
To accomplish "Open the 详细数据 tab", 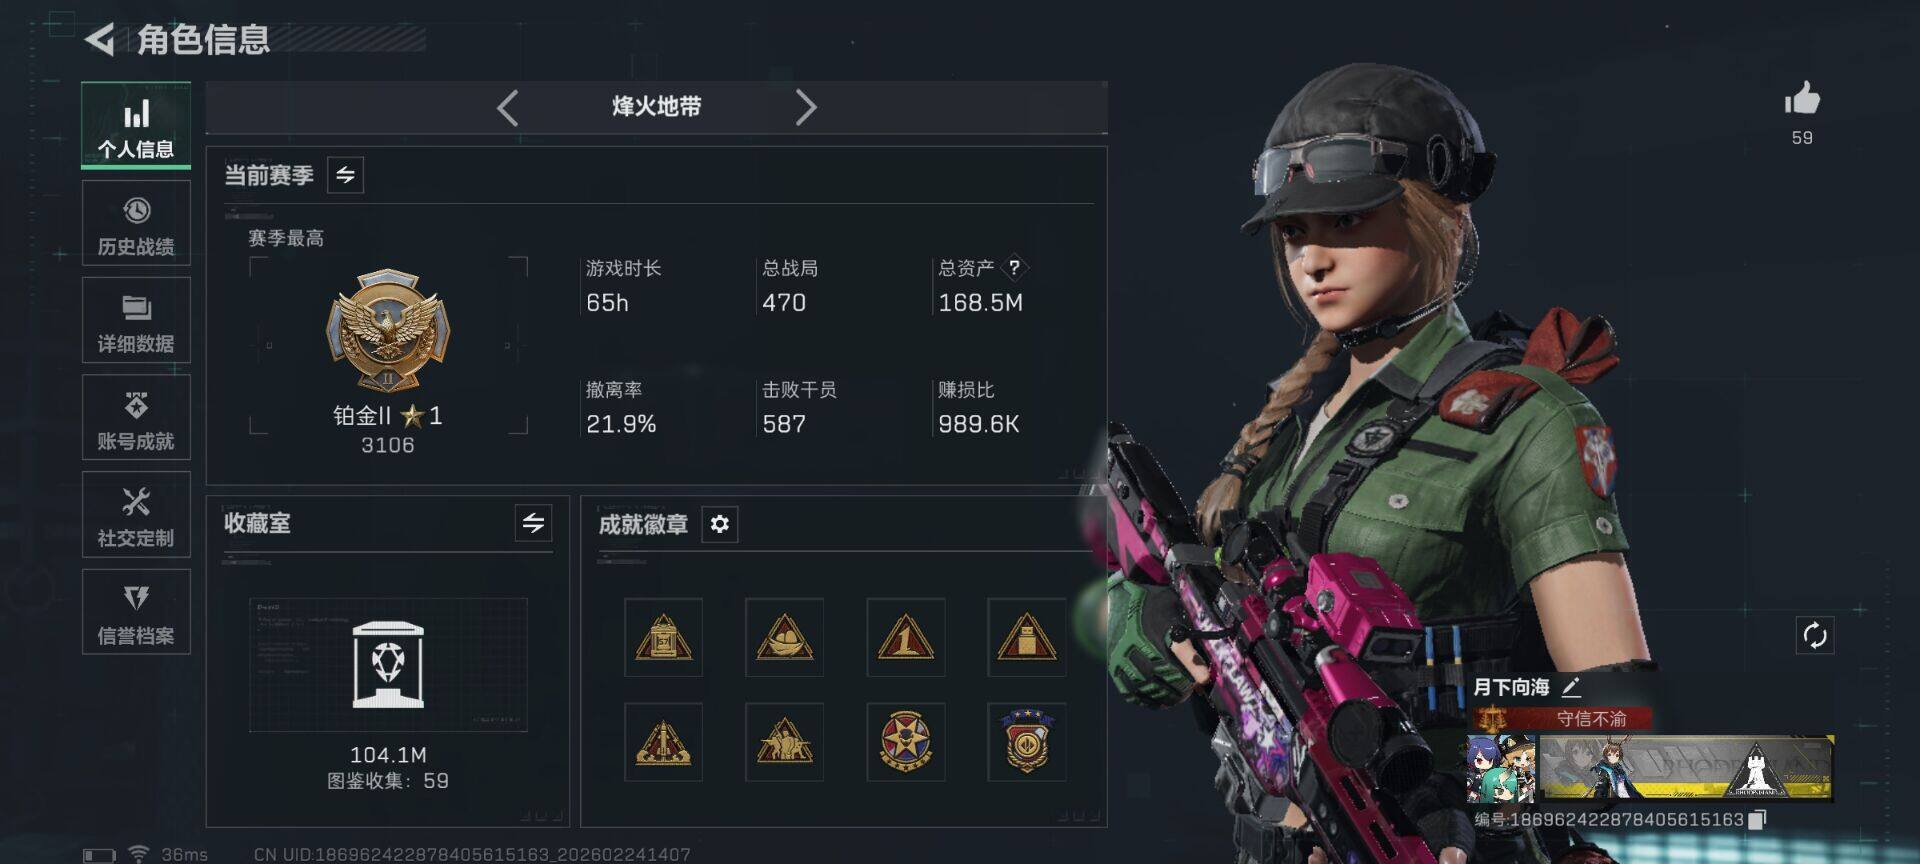I will (x=136, y=321).
